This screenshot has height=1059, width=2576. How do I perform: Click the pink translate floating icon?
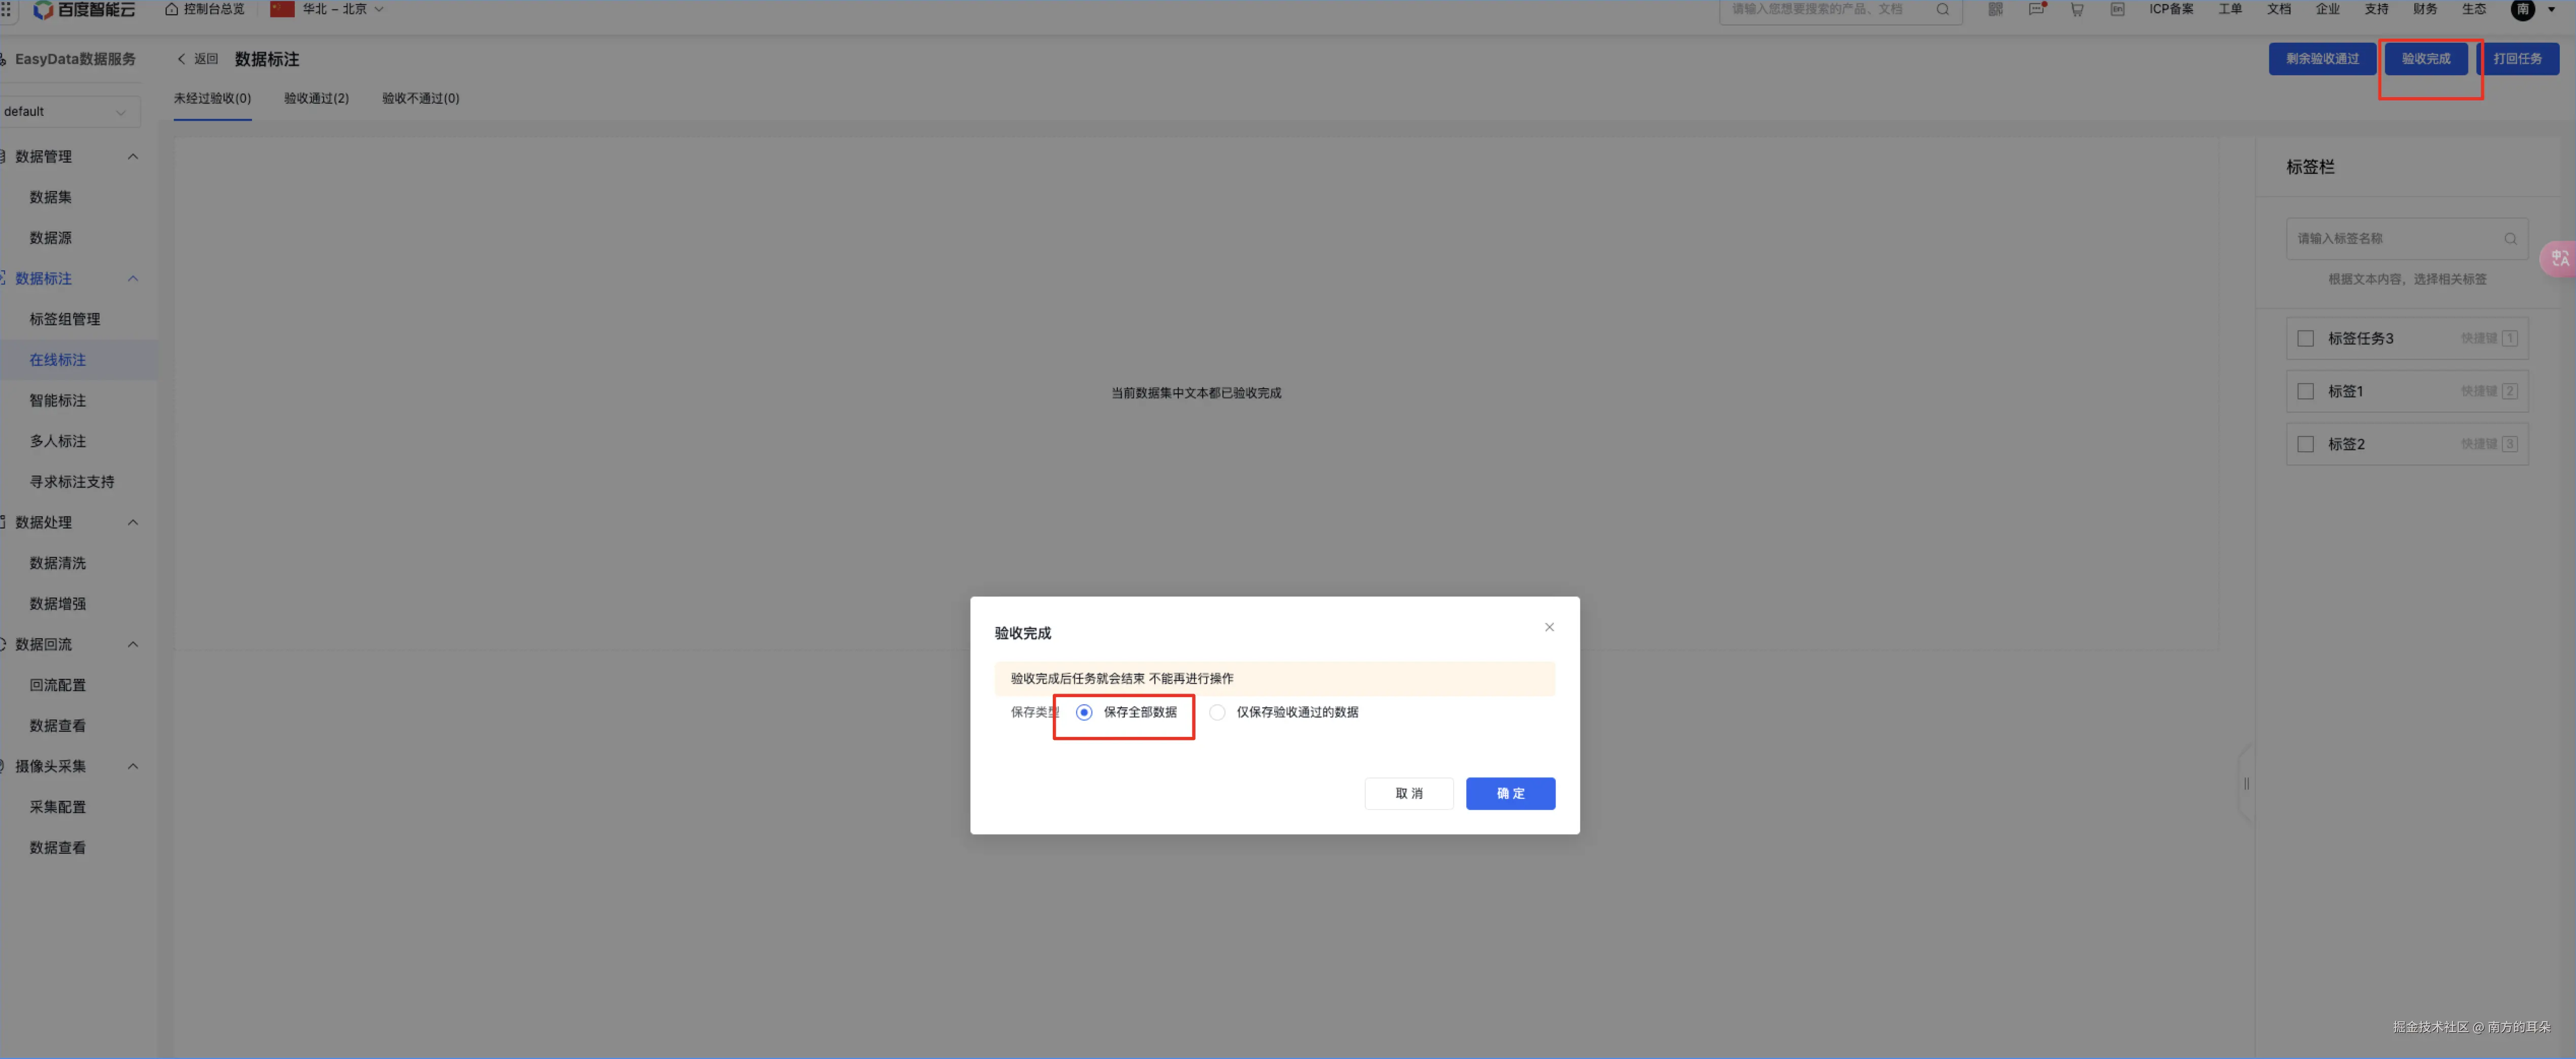click(x=2559, y=259)
